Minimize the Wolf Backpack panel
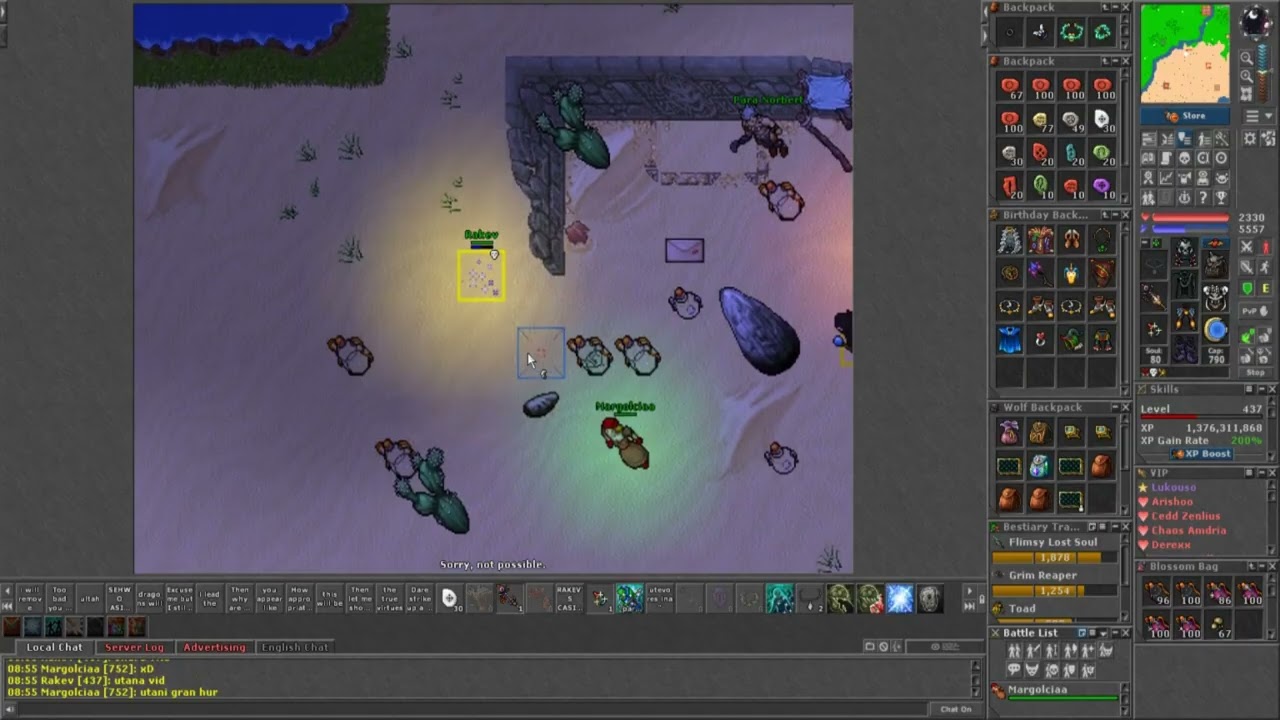This screenshot has height=720, width=1280. coord(1115,408)
